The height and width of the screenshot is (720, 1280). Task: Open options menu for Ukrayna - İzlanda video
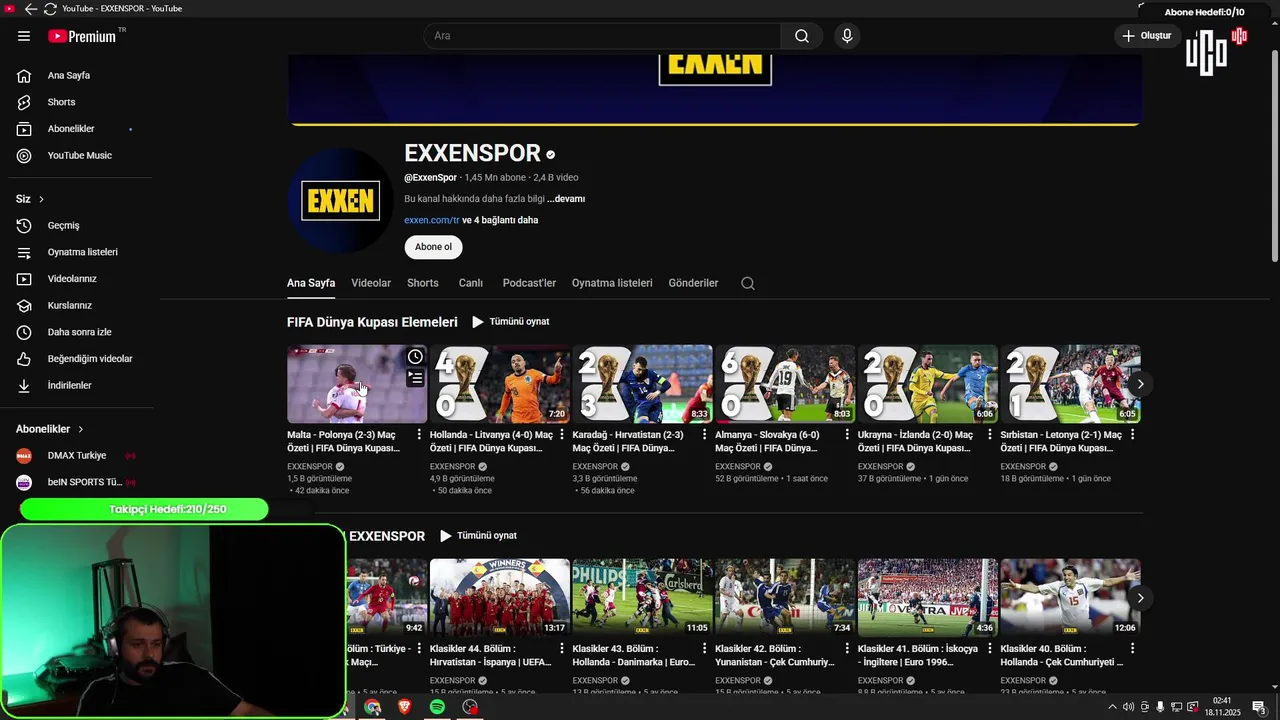tap(990, 435)
